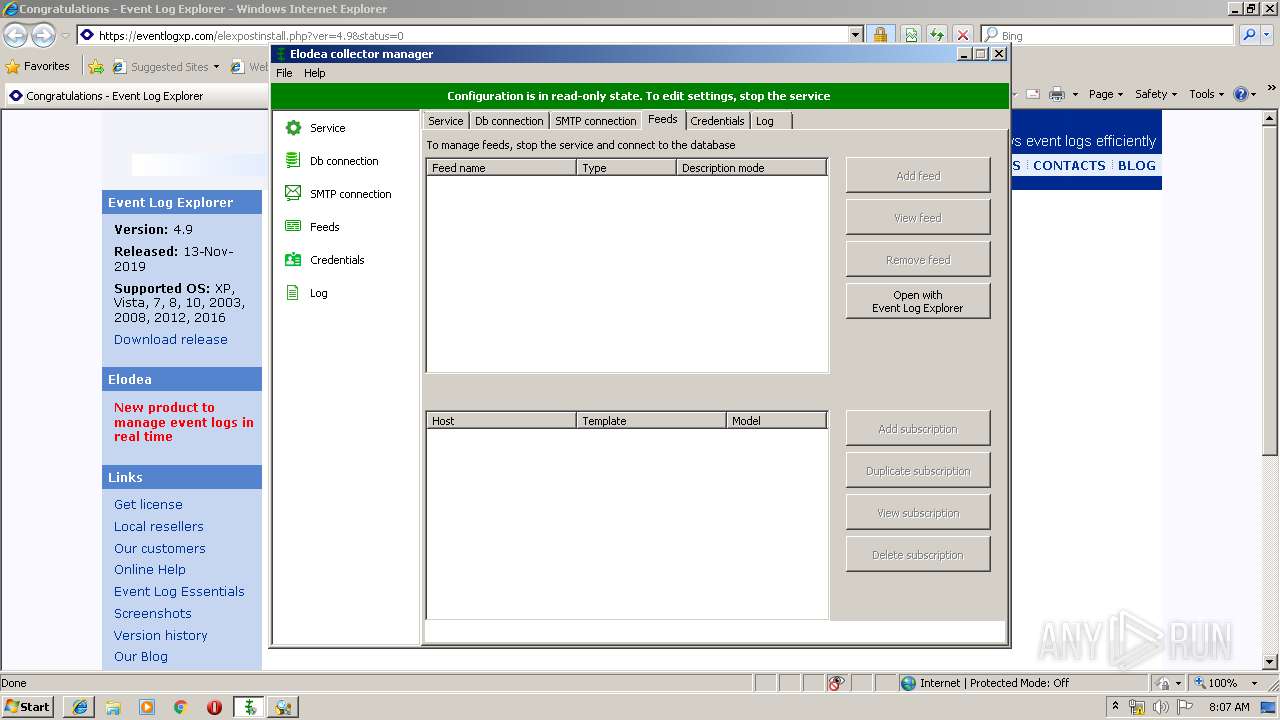Open Chrome from the taskbar
This screenshot has height=720, width=1280.
click(181, 707)
